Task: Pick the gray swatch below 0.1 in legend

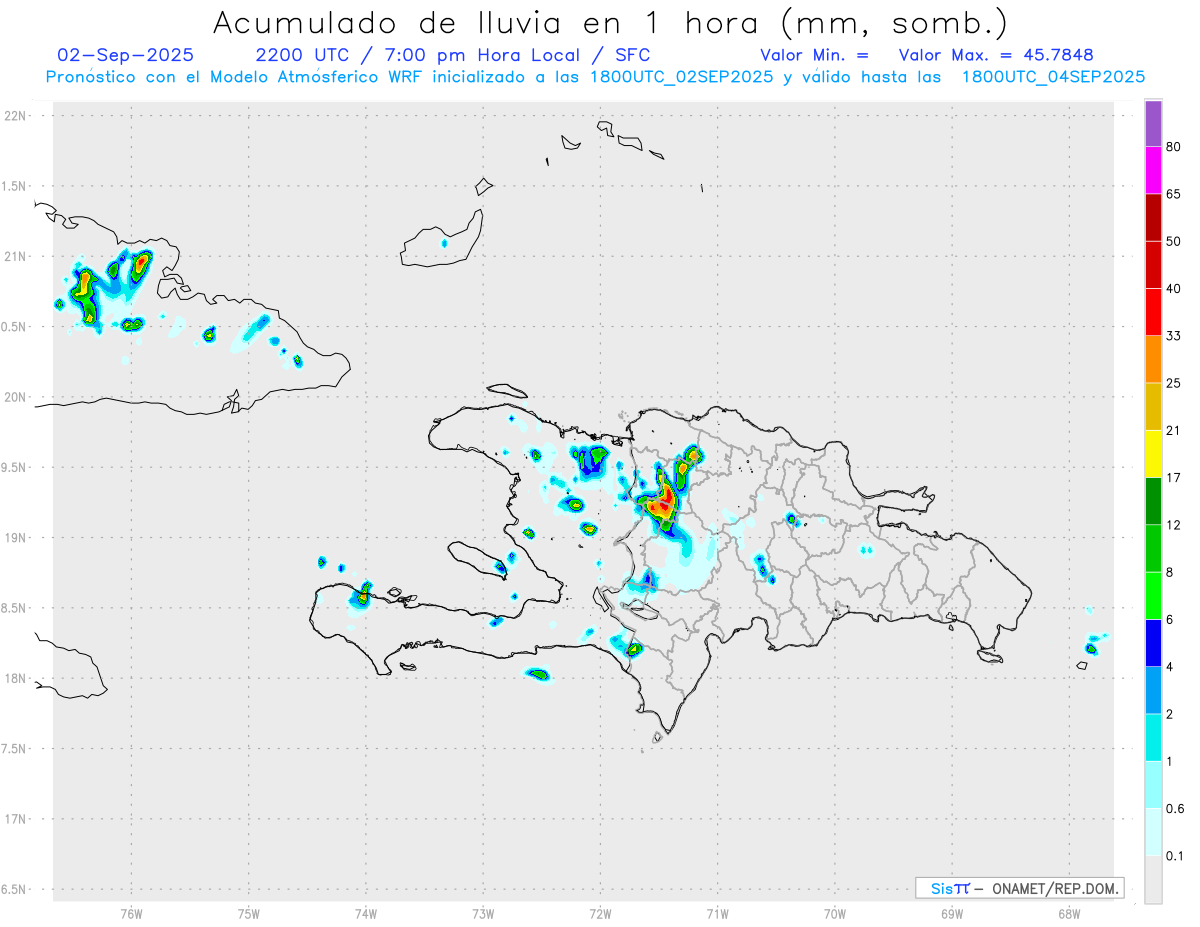Action: coord(1153,879)
